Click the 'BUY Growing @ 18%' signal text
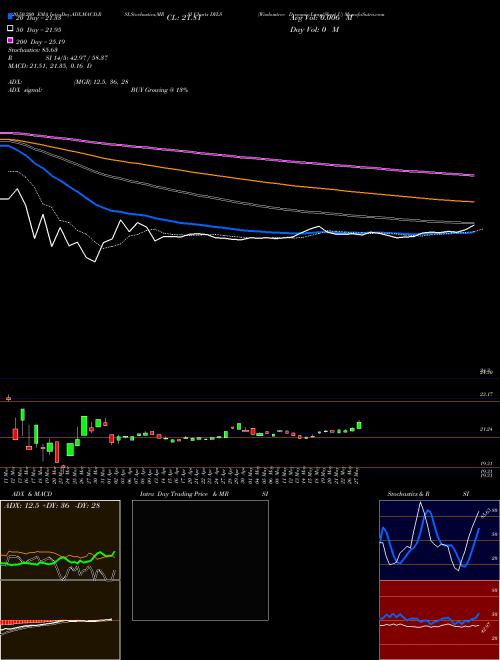 159,90
